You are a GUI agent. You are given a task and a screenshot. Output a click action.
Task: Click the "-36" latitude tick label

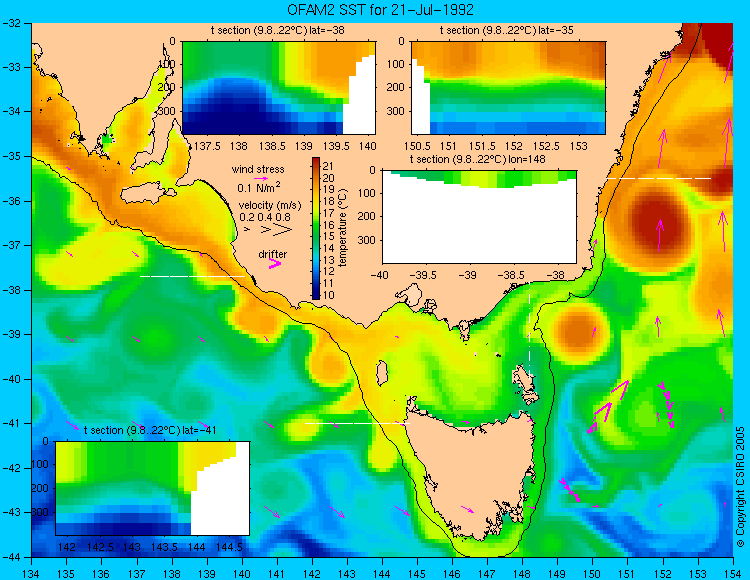(x=11, y=201)
